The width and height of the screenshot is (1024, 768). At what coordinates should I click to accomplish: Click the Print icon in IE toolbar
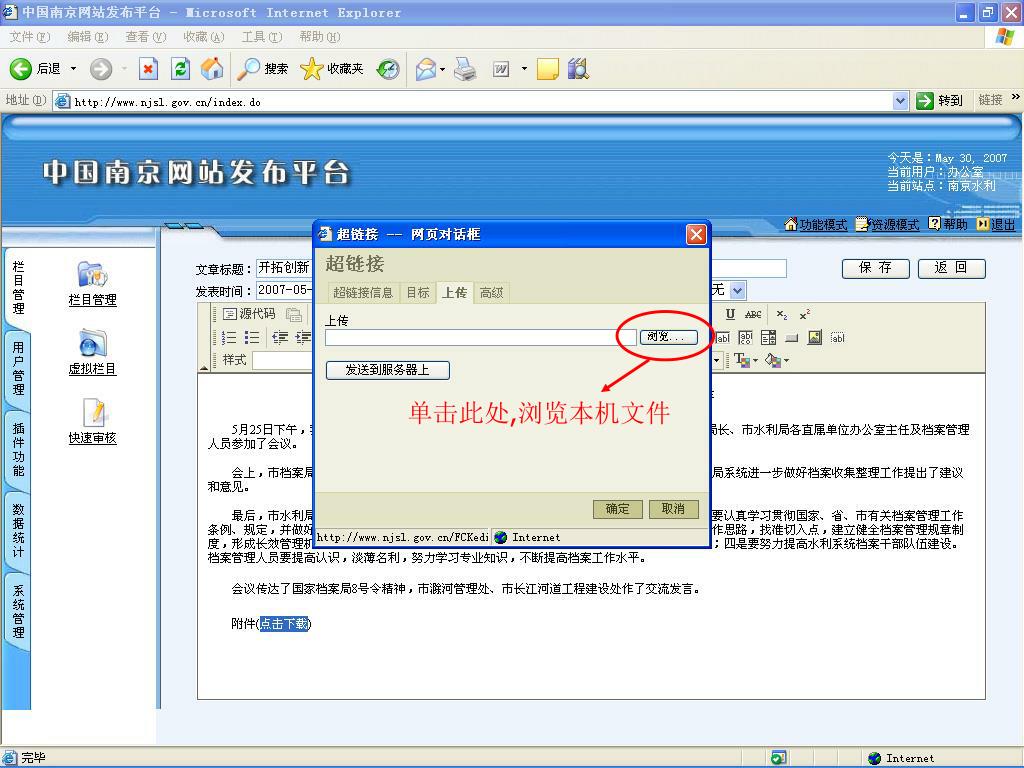click(x=465, y=69)
